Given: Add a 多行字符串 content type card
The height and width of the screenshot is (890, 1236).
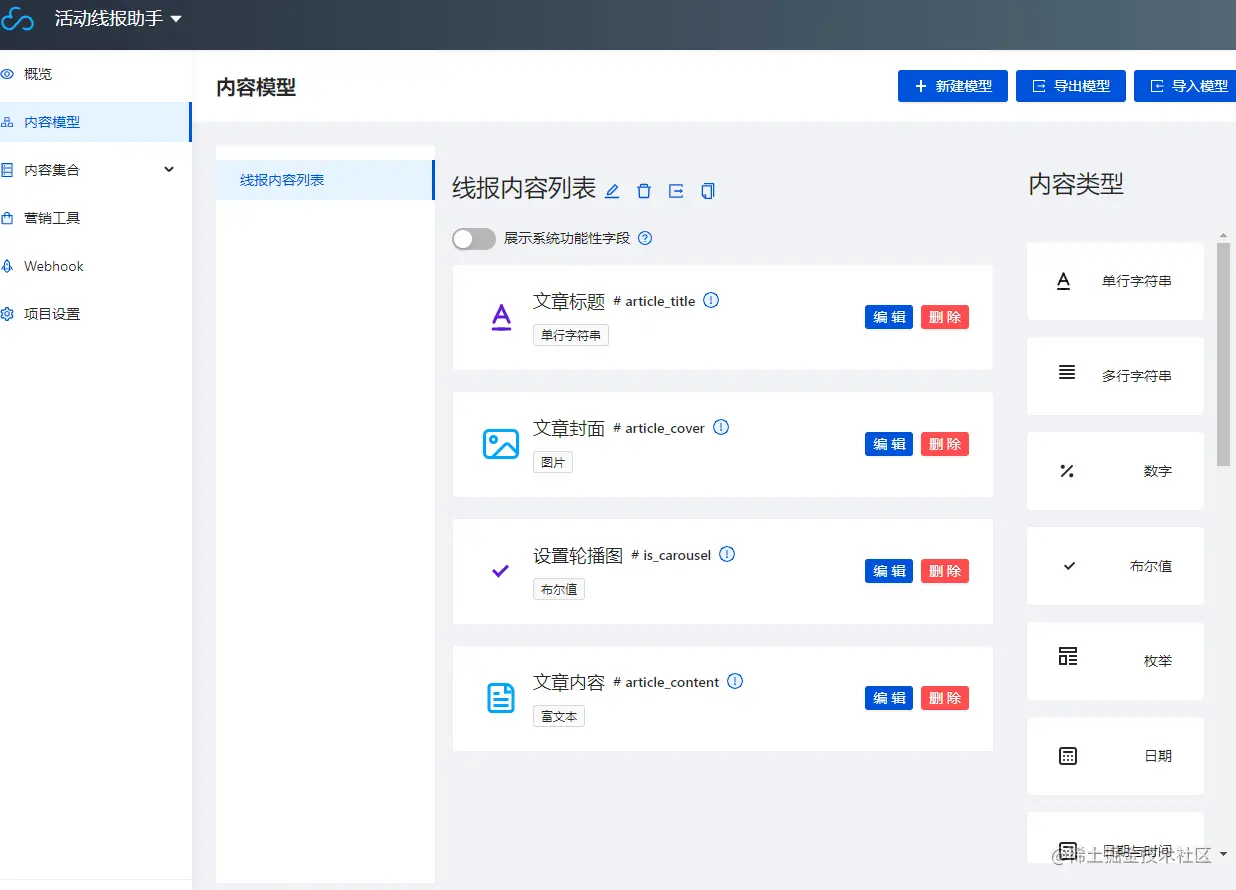Looking at the screenshot, I should point(1115,376).
